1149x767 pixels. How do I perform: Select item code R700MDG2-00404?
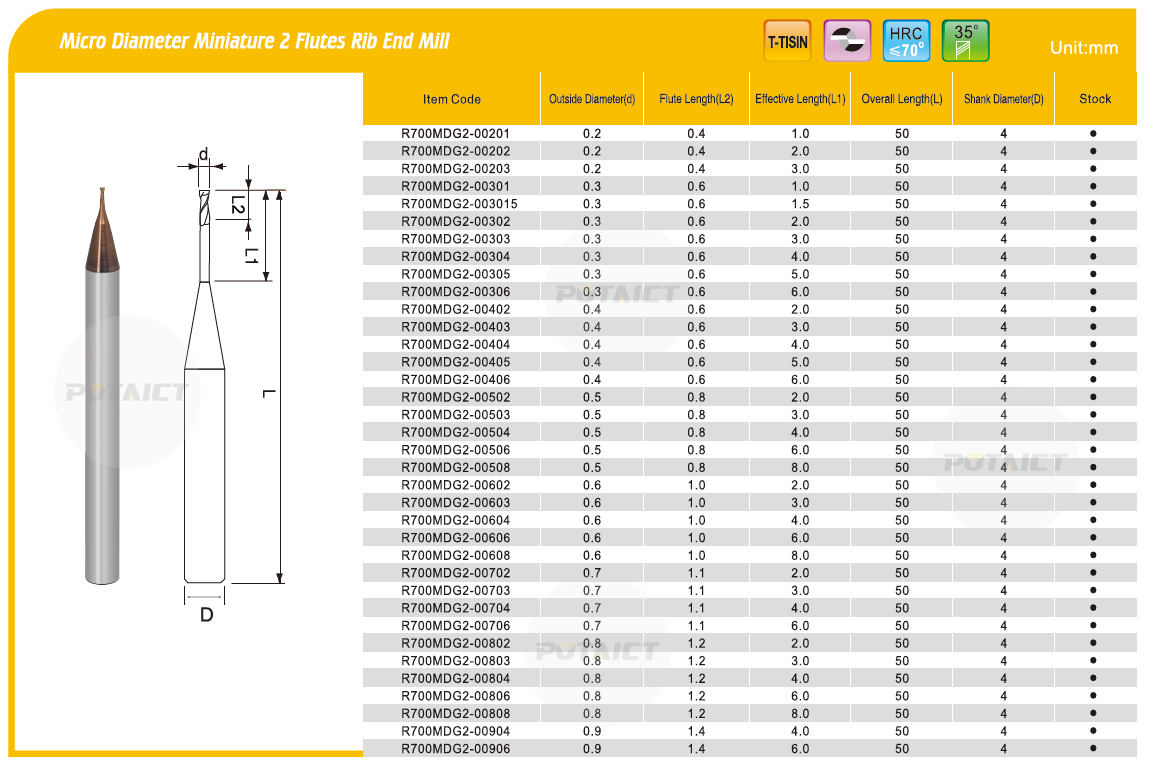[x=455, y=344]
